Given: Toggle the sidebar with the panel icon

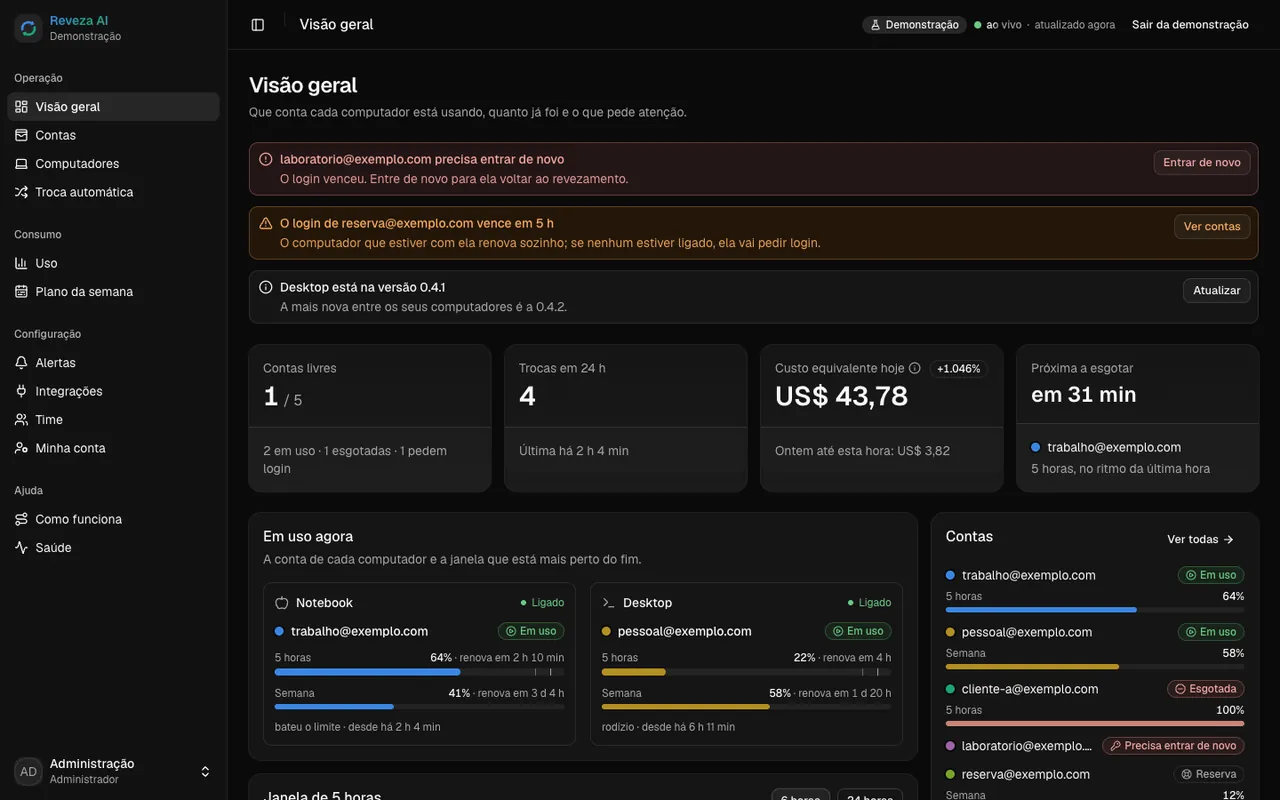Looking at the screenshot, I should tap(258, 25).
